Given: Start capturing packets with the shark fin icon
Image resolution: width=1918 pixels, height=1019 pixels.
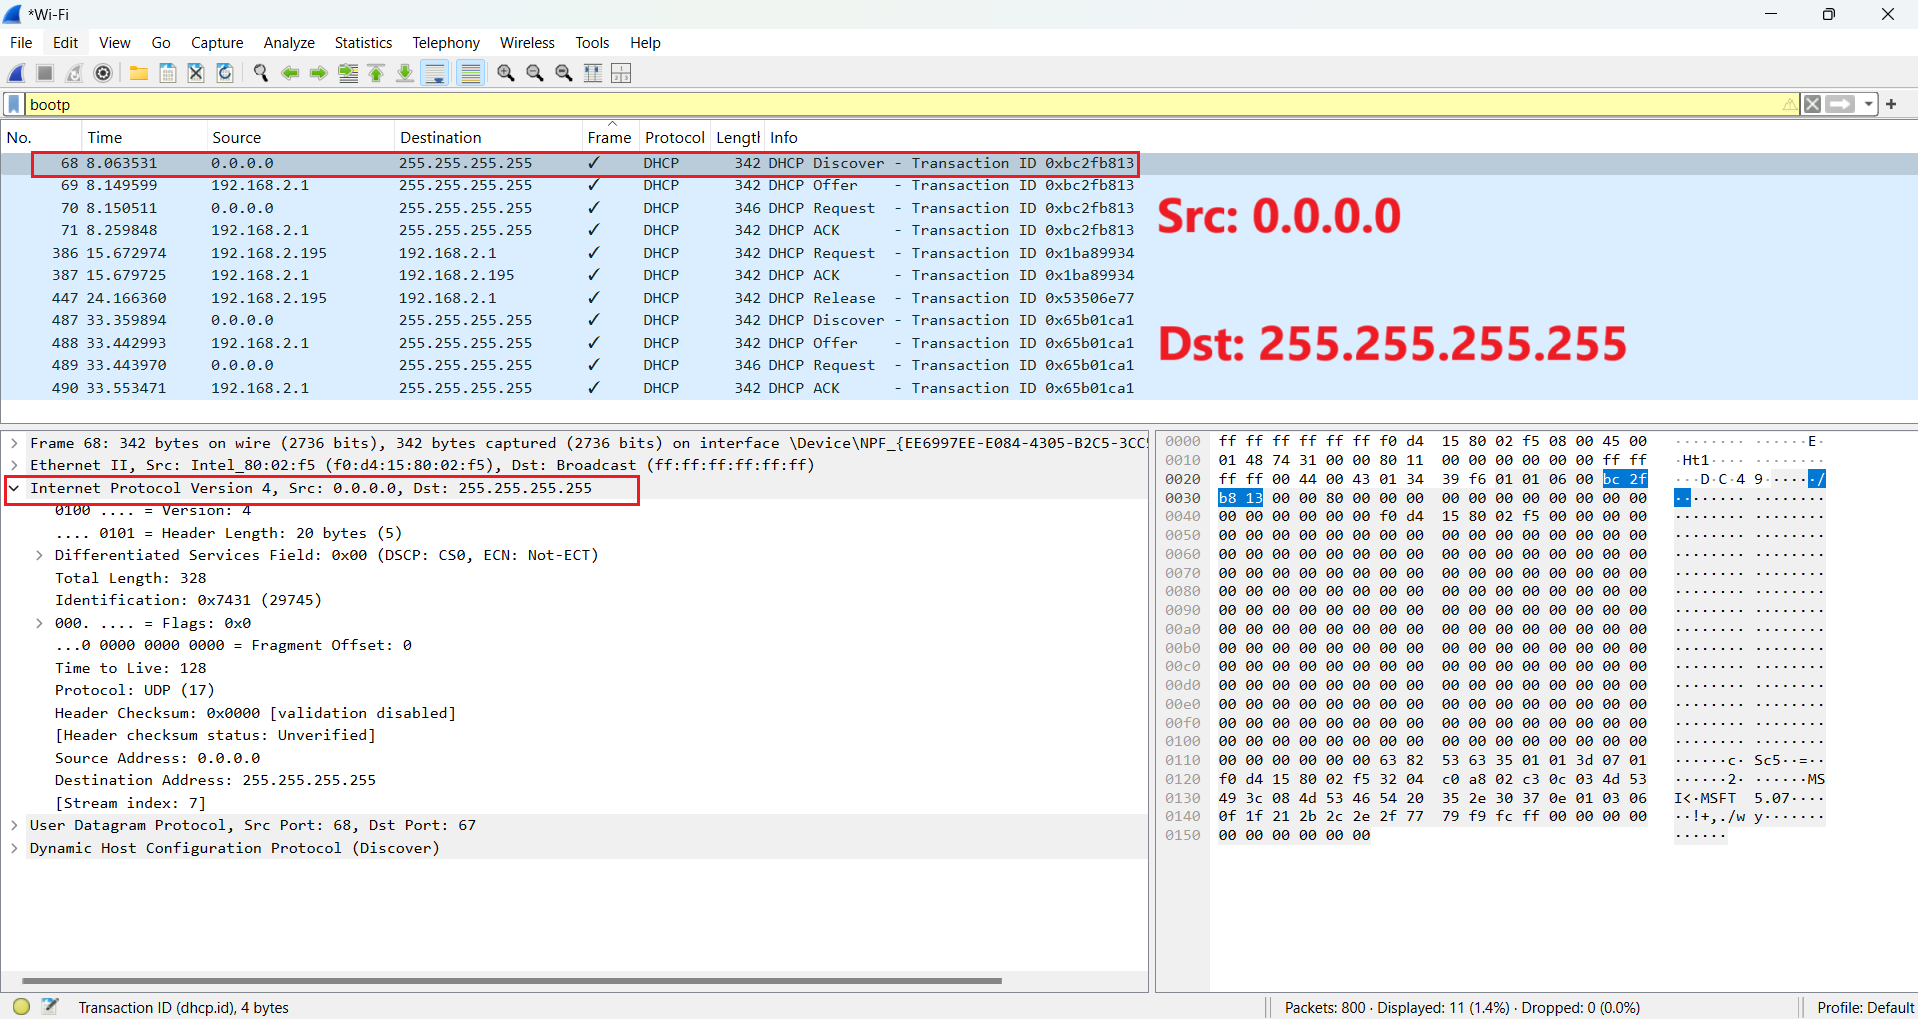Looking at the screenshot, I should [x=17, y=73].
